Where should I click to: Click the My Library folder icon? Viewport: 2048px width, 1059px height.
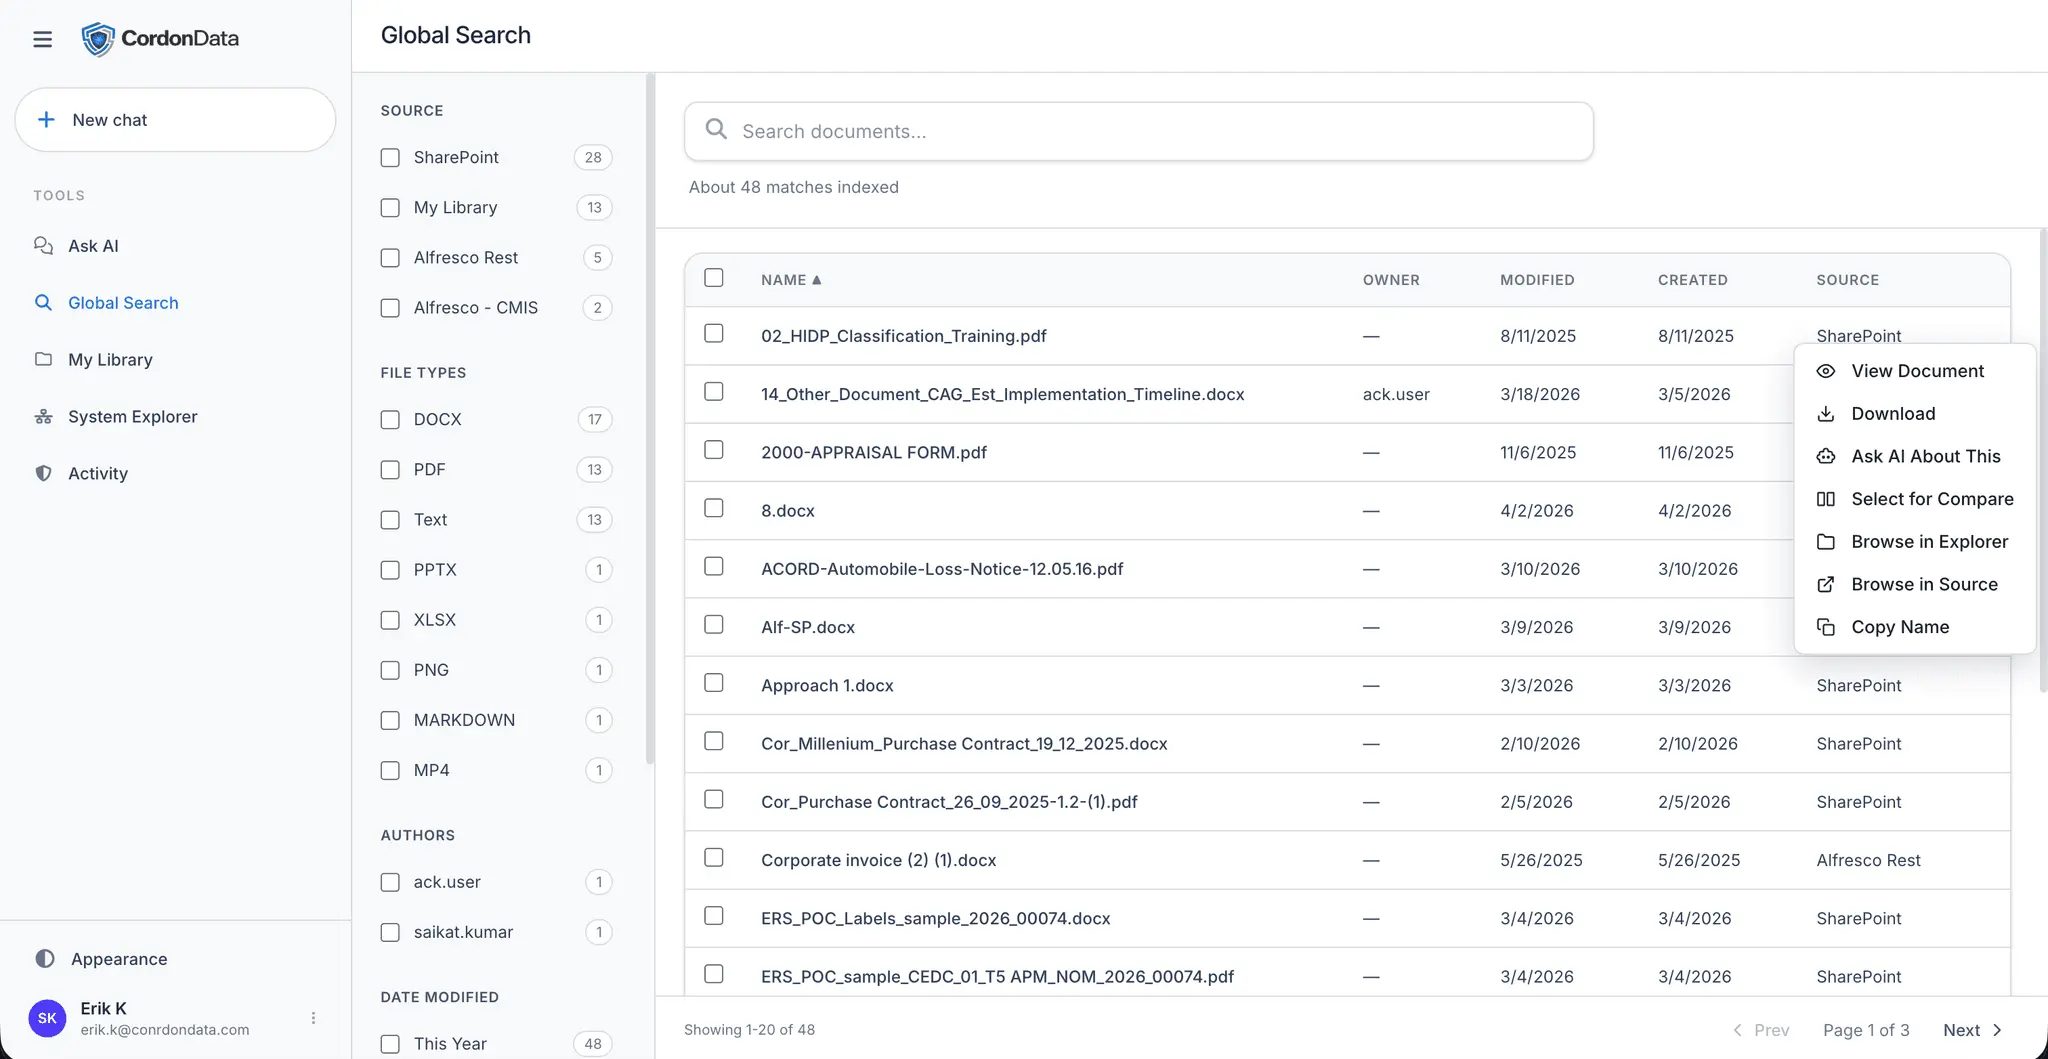43,359
